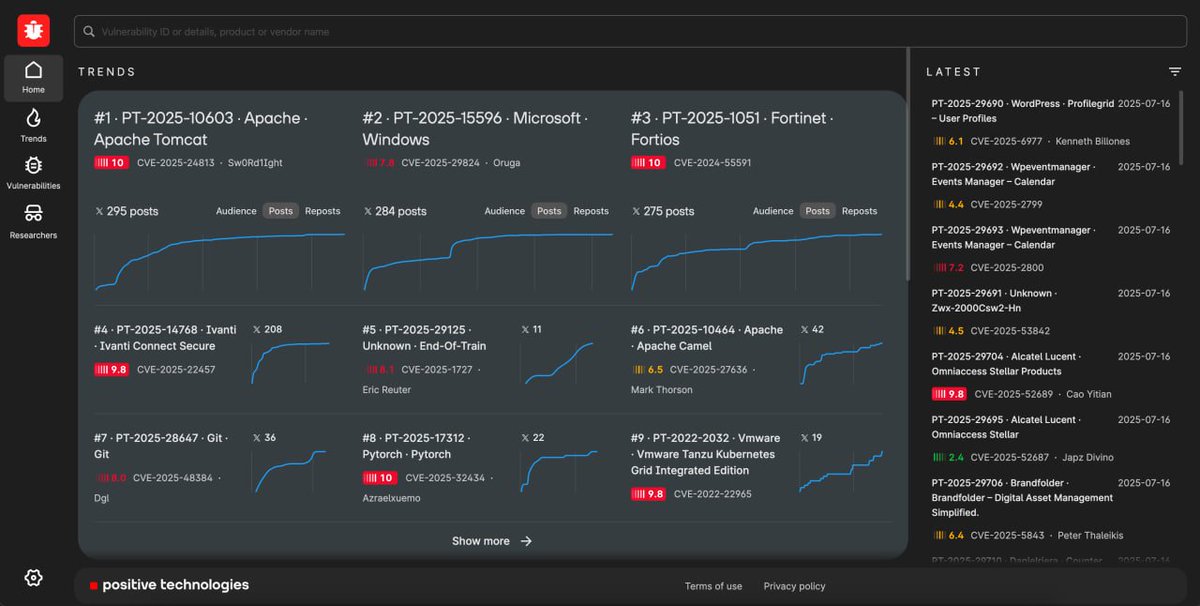The image size is (1200, 606).
Task: Open trend #7 PT-2025-28647 Git
Action: tap(161, 446)
